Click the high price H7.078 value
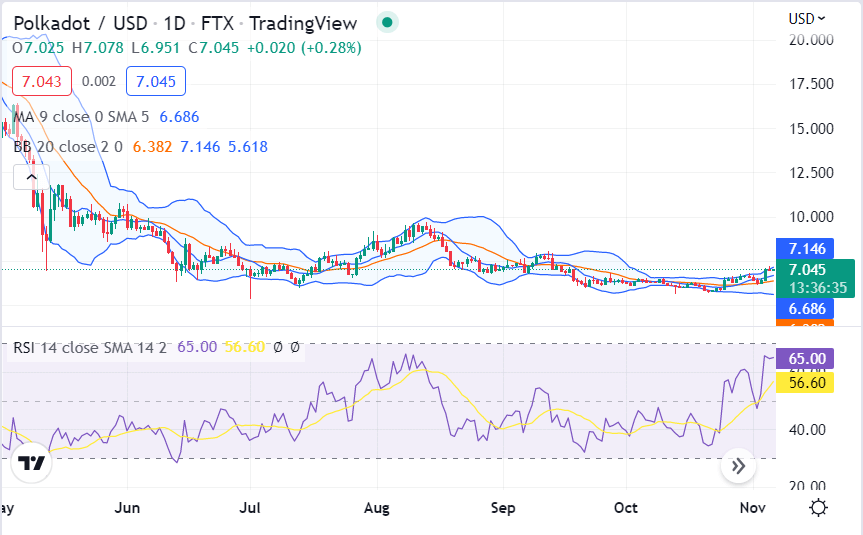863x535 pixels. tap(98, 48)
